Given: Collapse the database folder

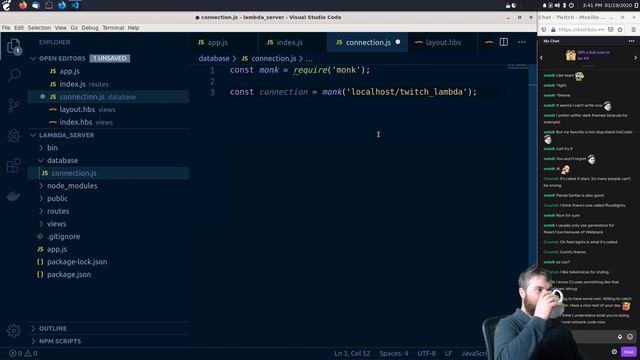Looking at the screenshot, I should (x=41, y=160).
